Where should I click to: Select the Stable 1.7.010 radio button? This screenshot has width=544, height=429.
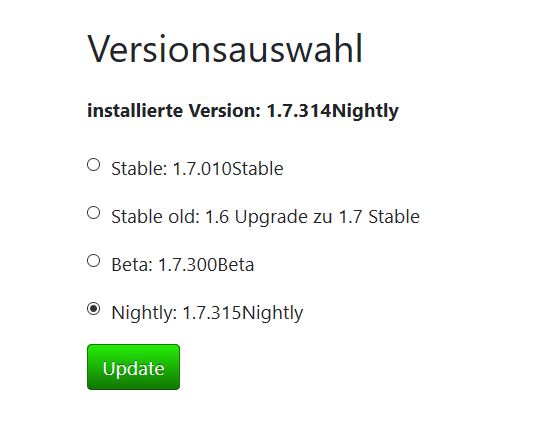tap(93, 165)
